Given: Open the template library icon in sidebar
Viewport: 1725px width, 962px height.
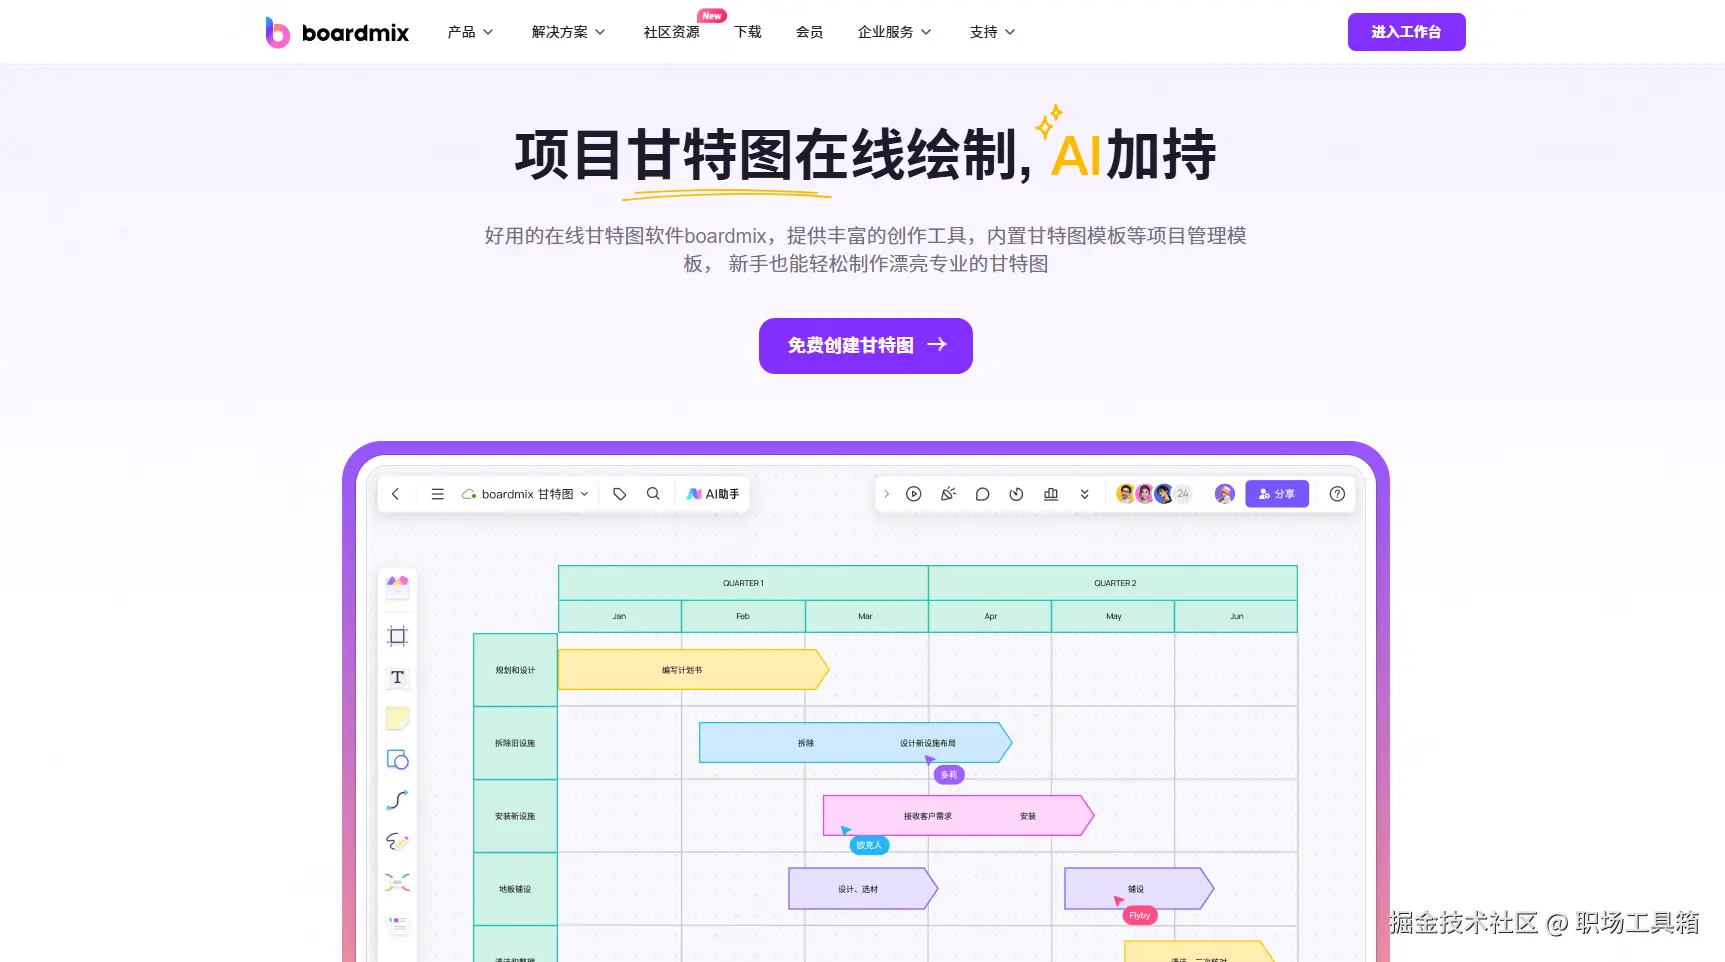Looking at the screenshot, I should (398, 587).
